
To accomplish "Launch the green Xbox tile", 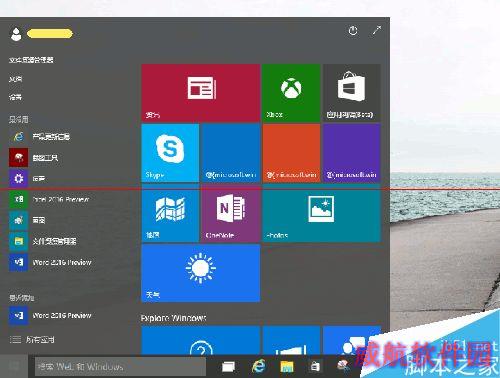I will tap(291, 93).
